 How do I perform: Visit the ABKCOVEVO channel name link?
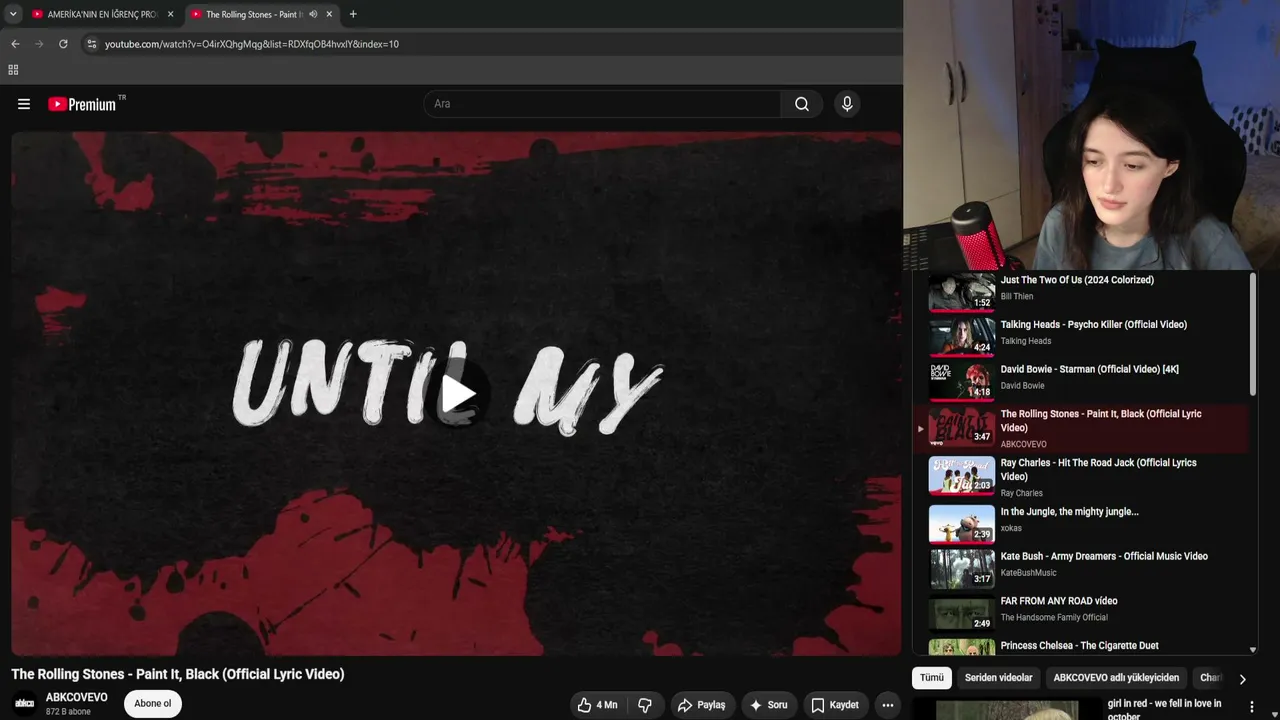[x=77, y=698]
